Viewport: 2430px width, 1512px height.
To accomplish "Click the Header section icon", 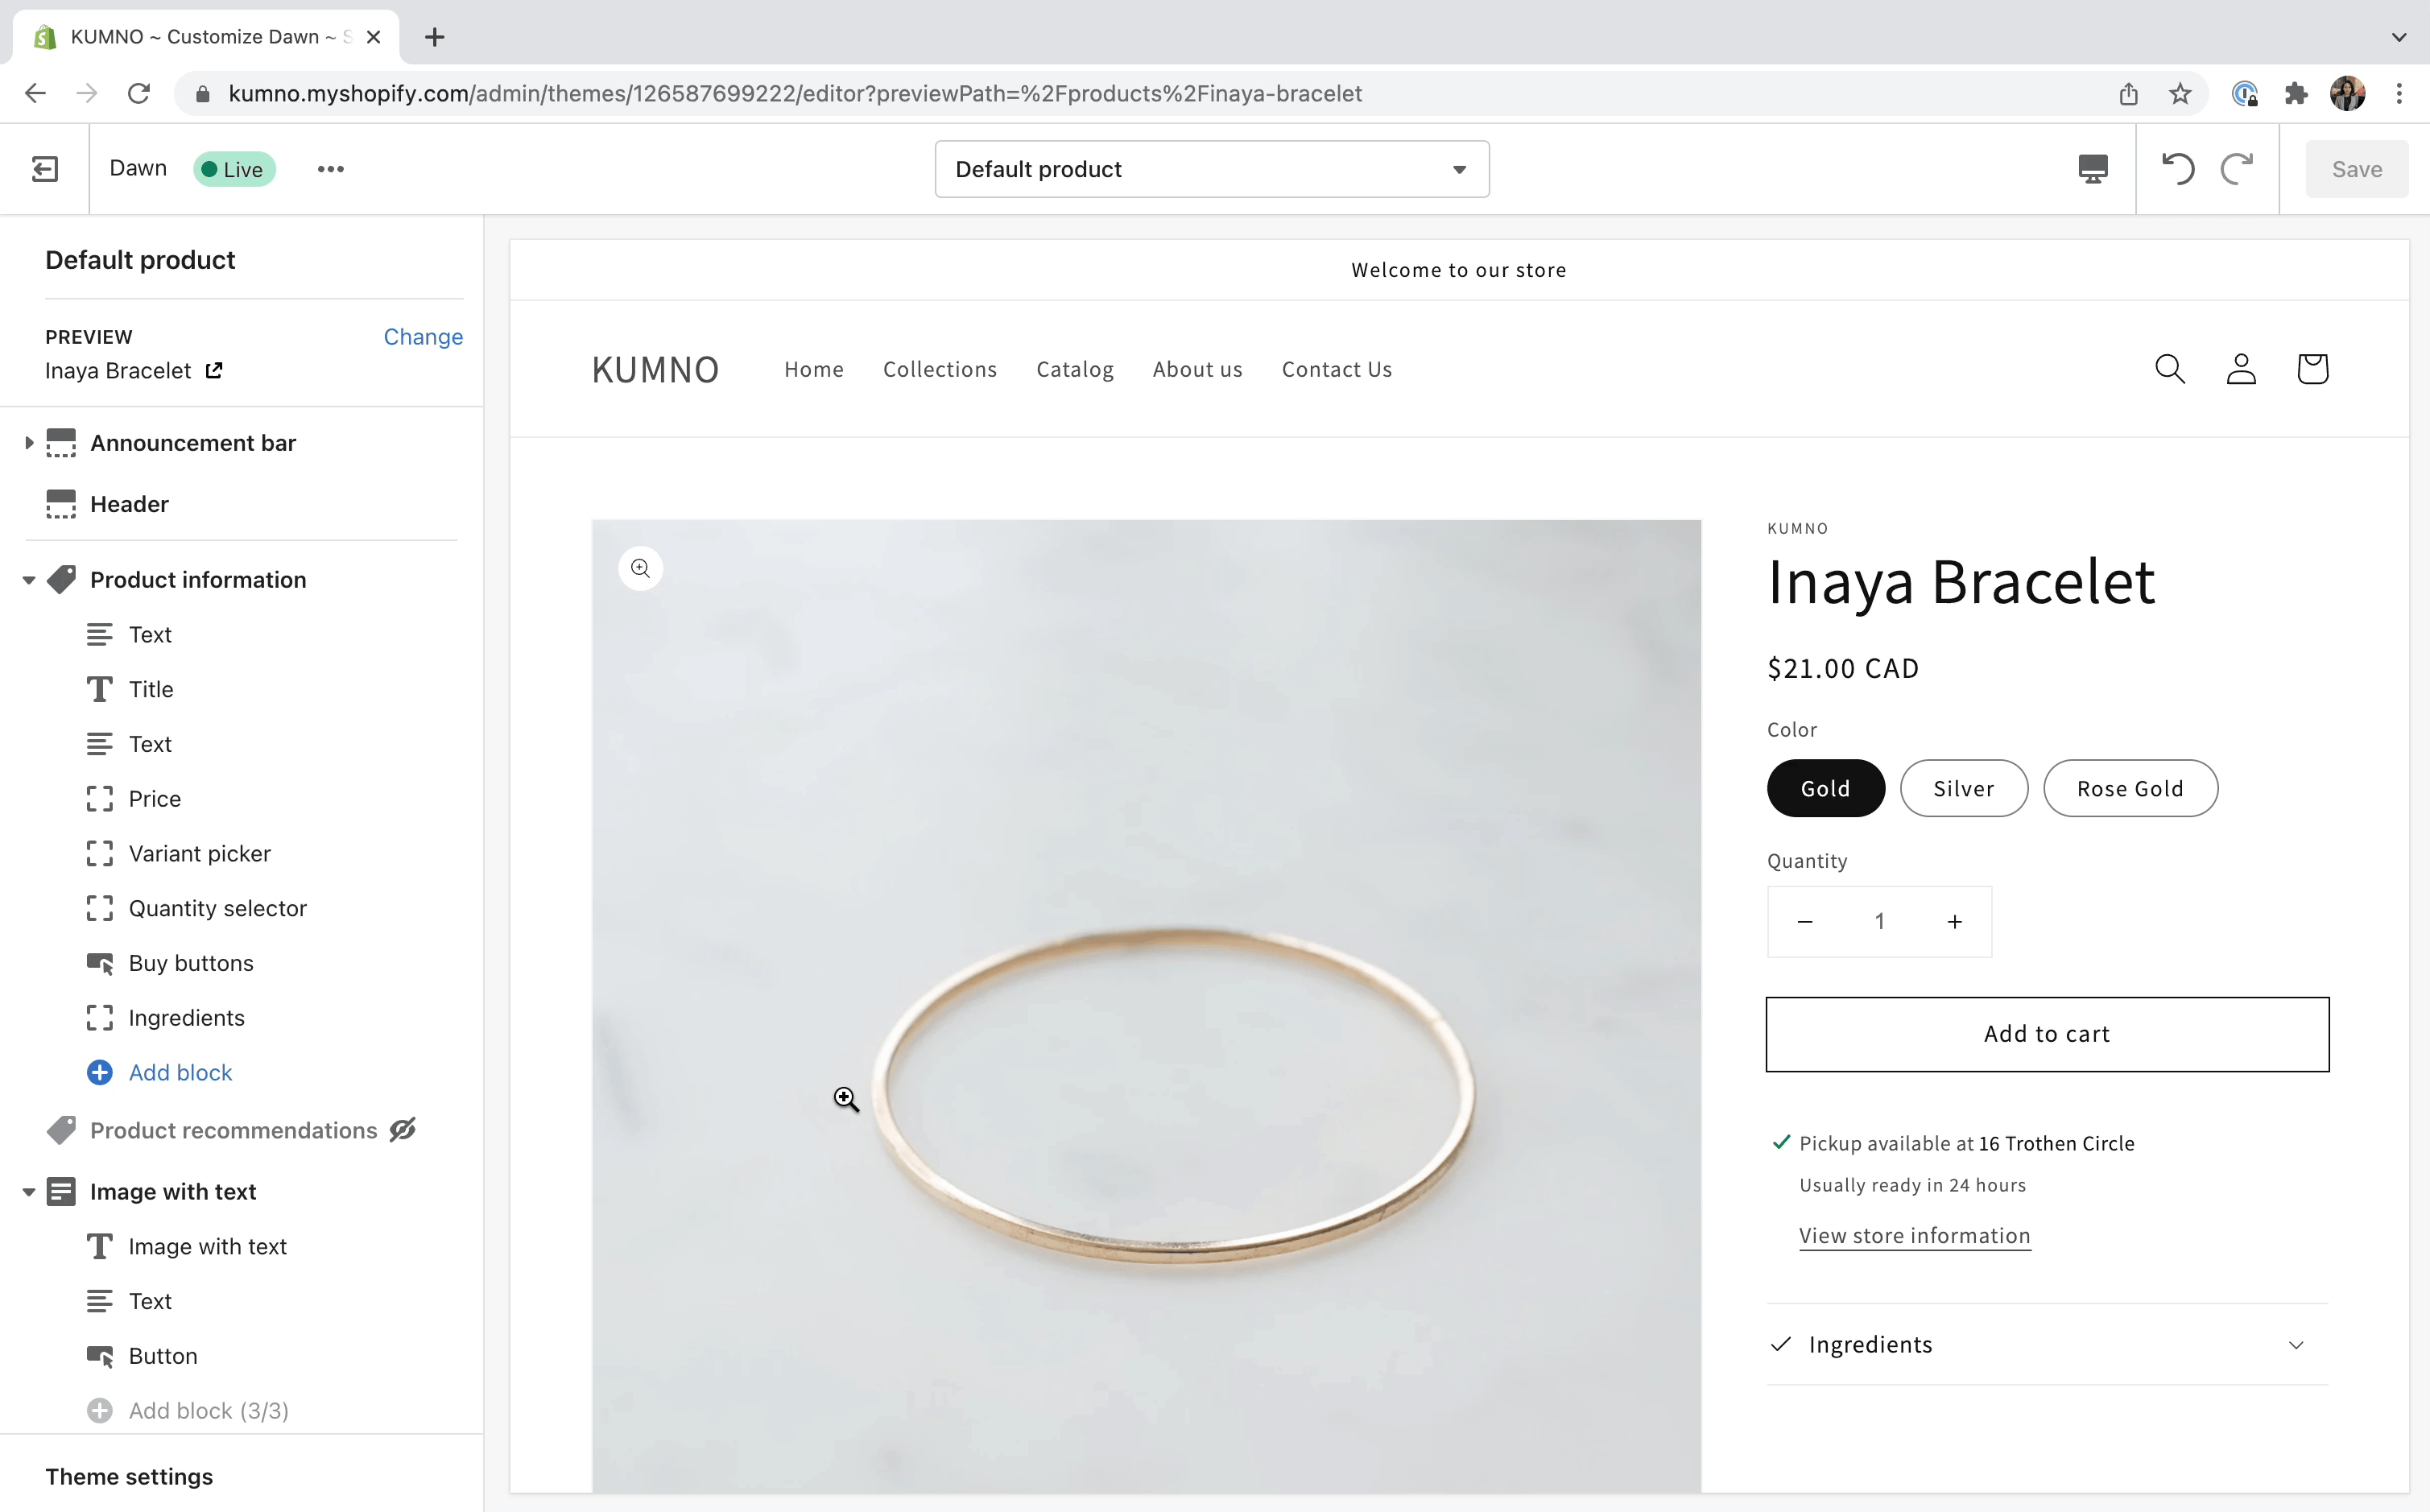I will [61, 503].
